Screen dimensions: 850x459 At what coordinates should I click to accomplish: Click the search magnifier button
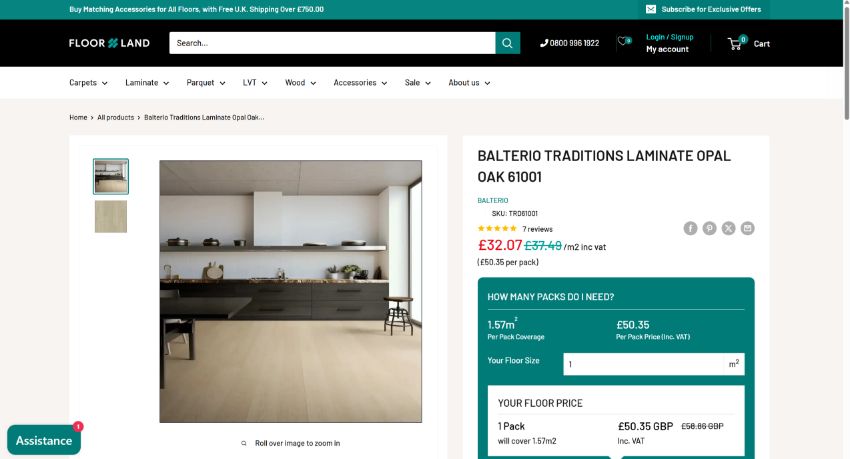tap(507, 43)
